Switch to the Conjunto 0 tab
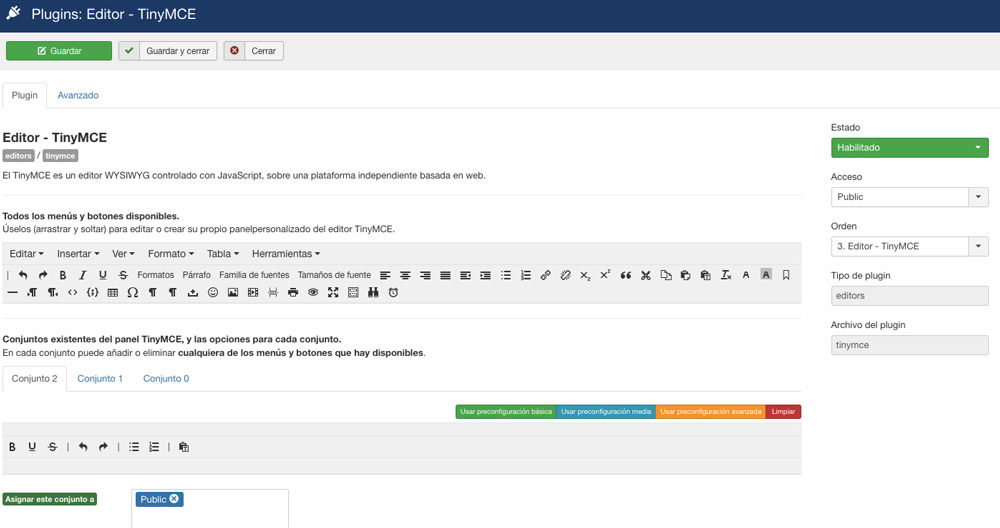 coord(166,379)
